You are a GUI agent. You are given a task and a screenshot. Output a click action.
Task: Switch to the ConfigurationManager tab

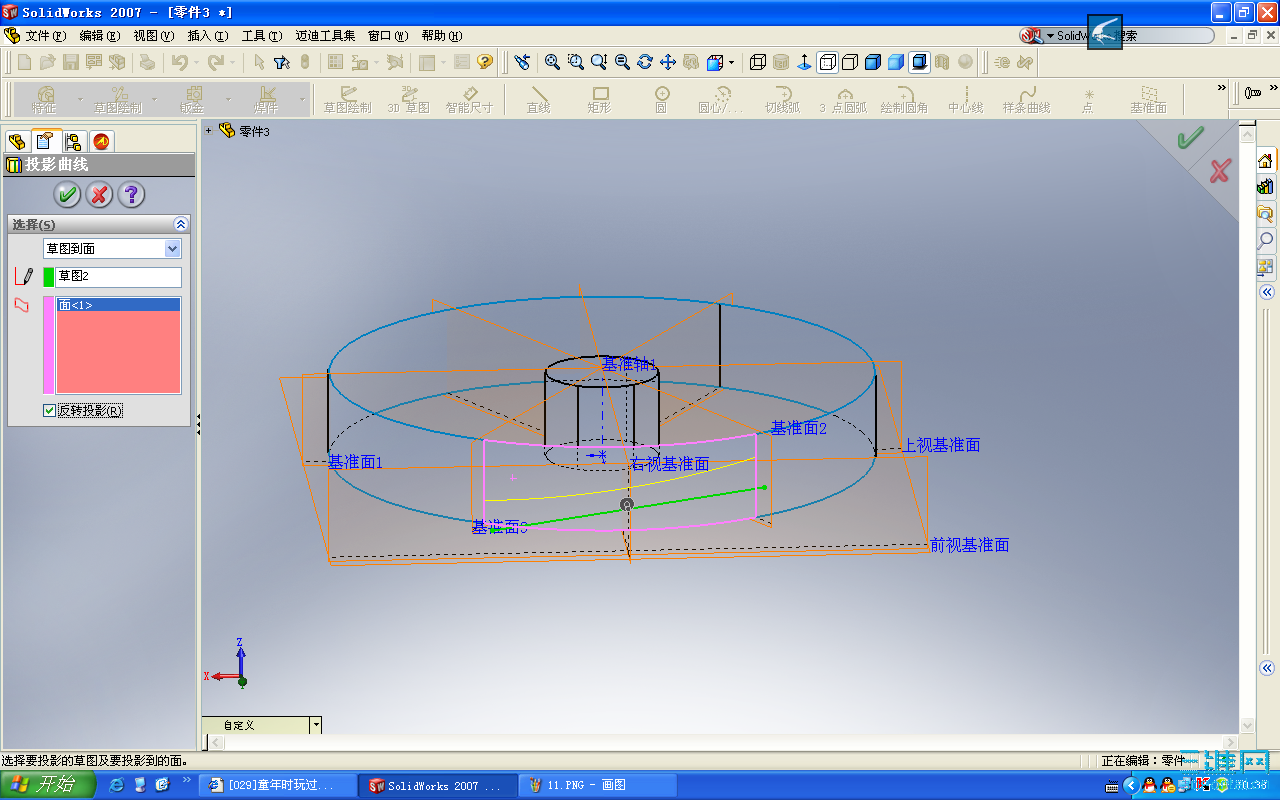[73, 141]
